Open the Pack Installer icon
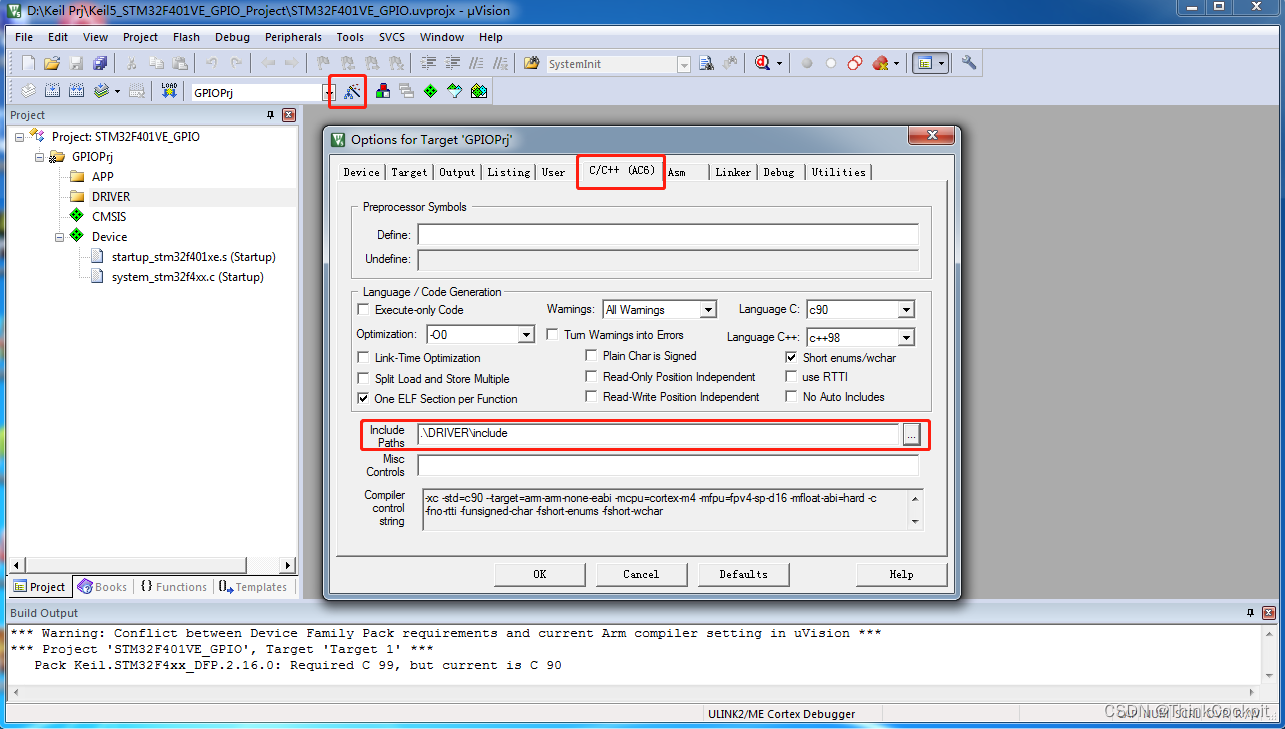Screen dimensions: 1285x729 [479, 91]
